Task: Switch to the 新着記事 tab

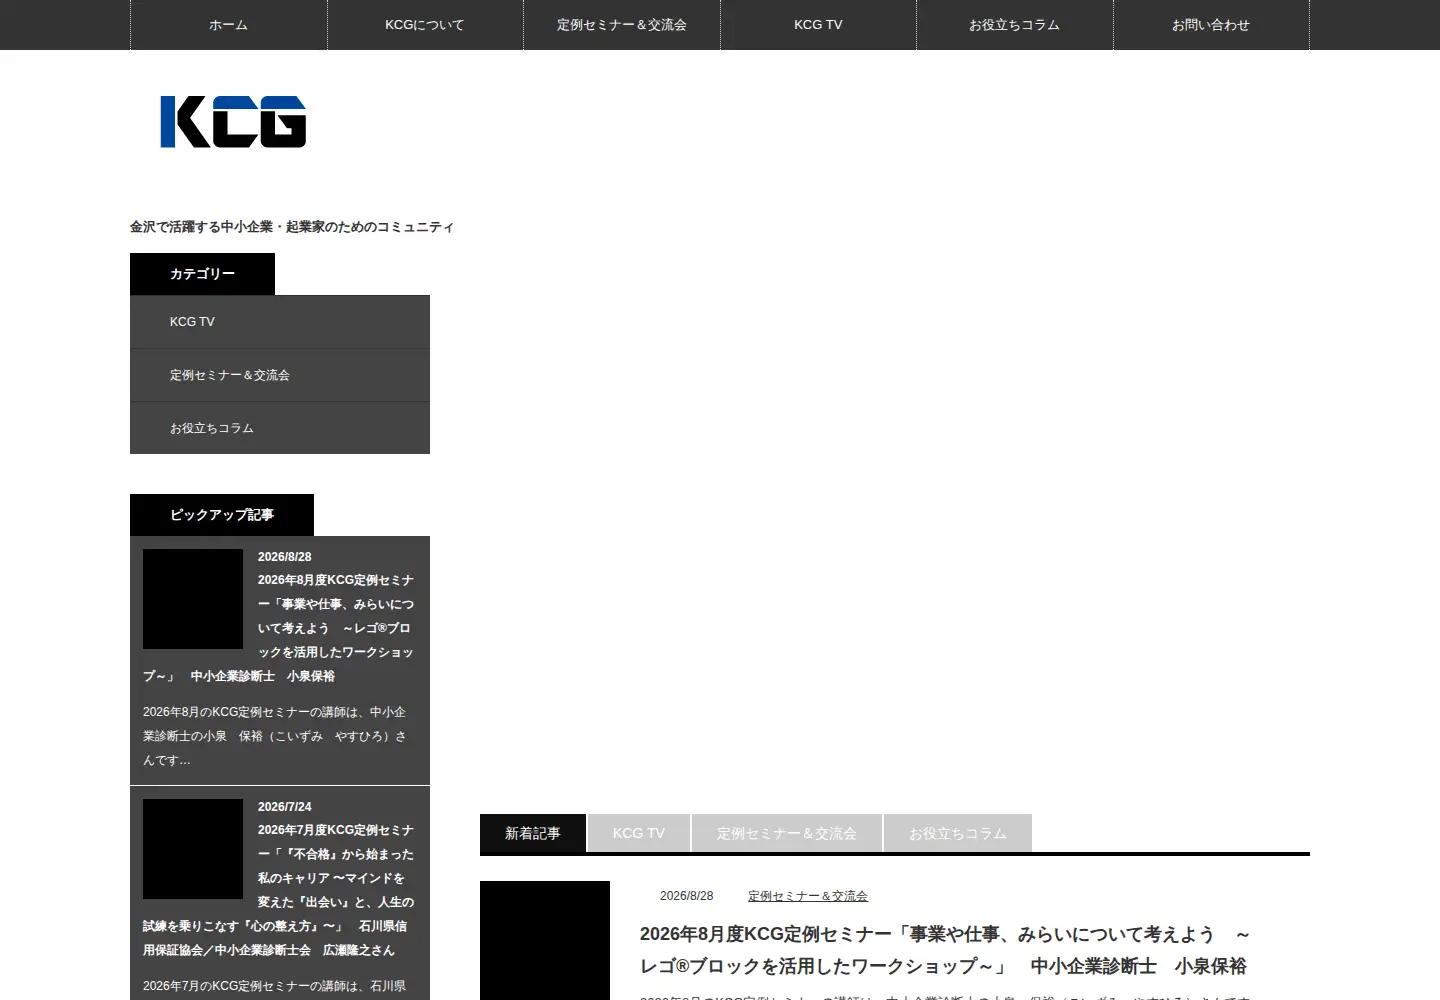Action: [x=533, y=833]
